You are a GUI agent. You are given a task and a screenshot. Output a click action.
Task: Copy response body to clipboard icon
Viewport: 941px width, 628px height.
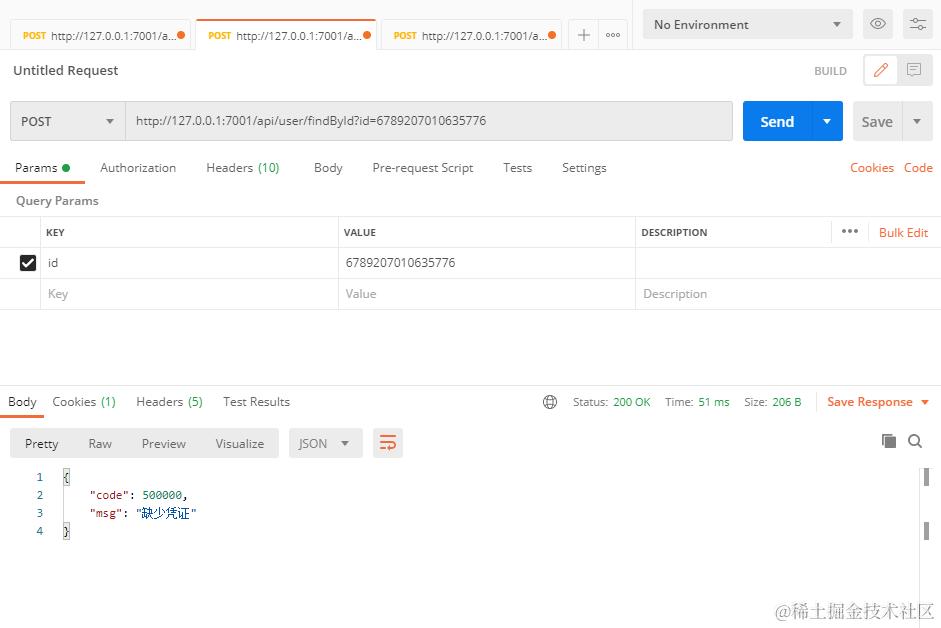pos(889,441)
